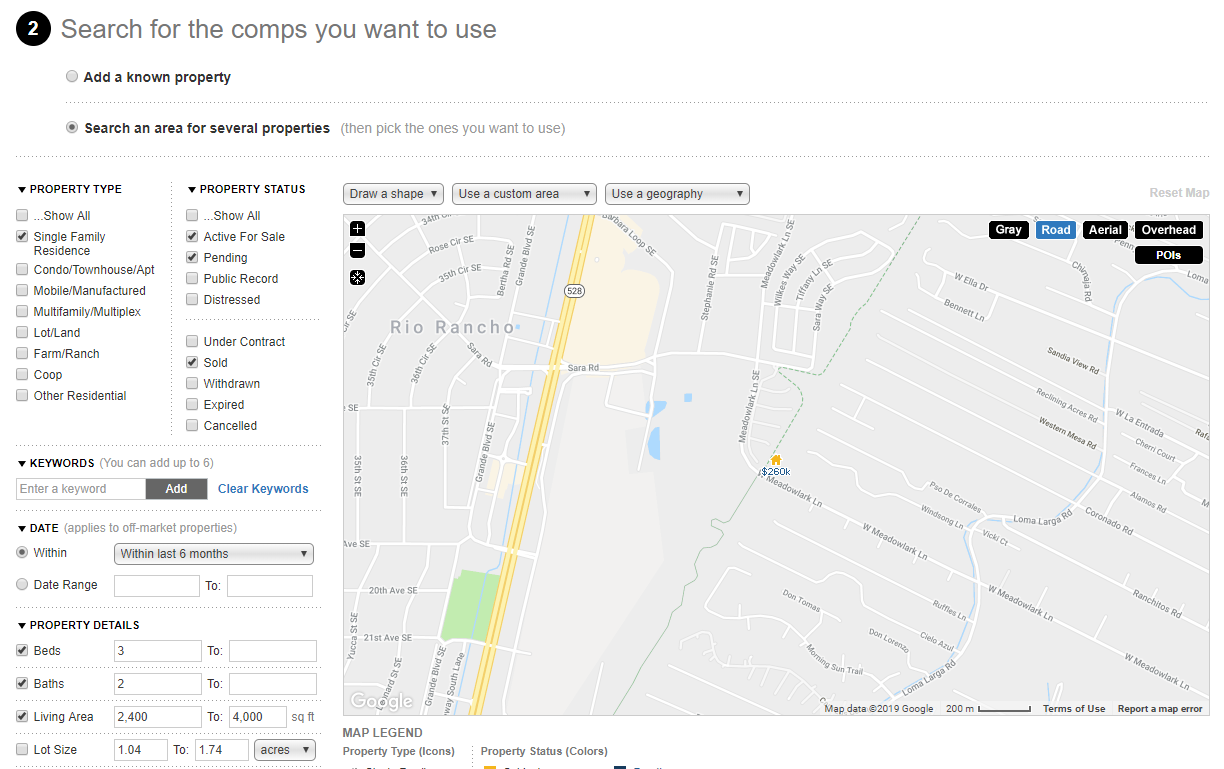
Task: Click the step 2 circle icon
Action: point(33,29)
